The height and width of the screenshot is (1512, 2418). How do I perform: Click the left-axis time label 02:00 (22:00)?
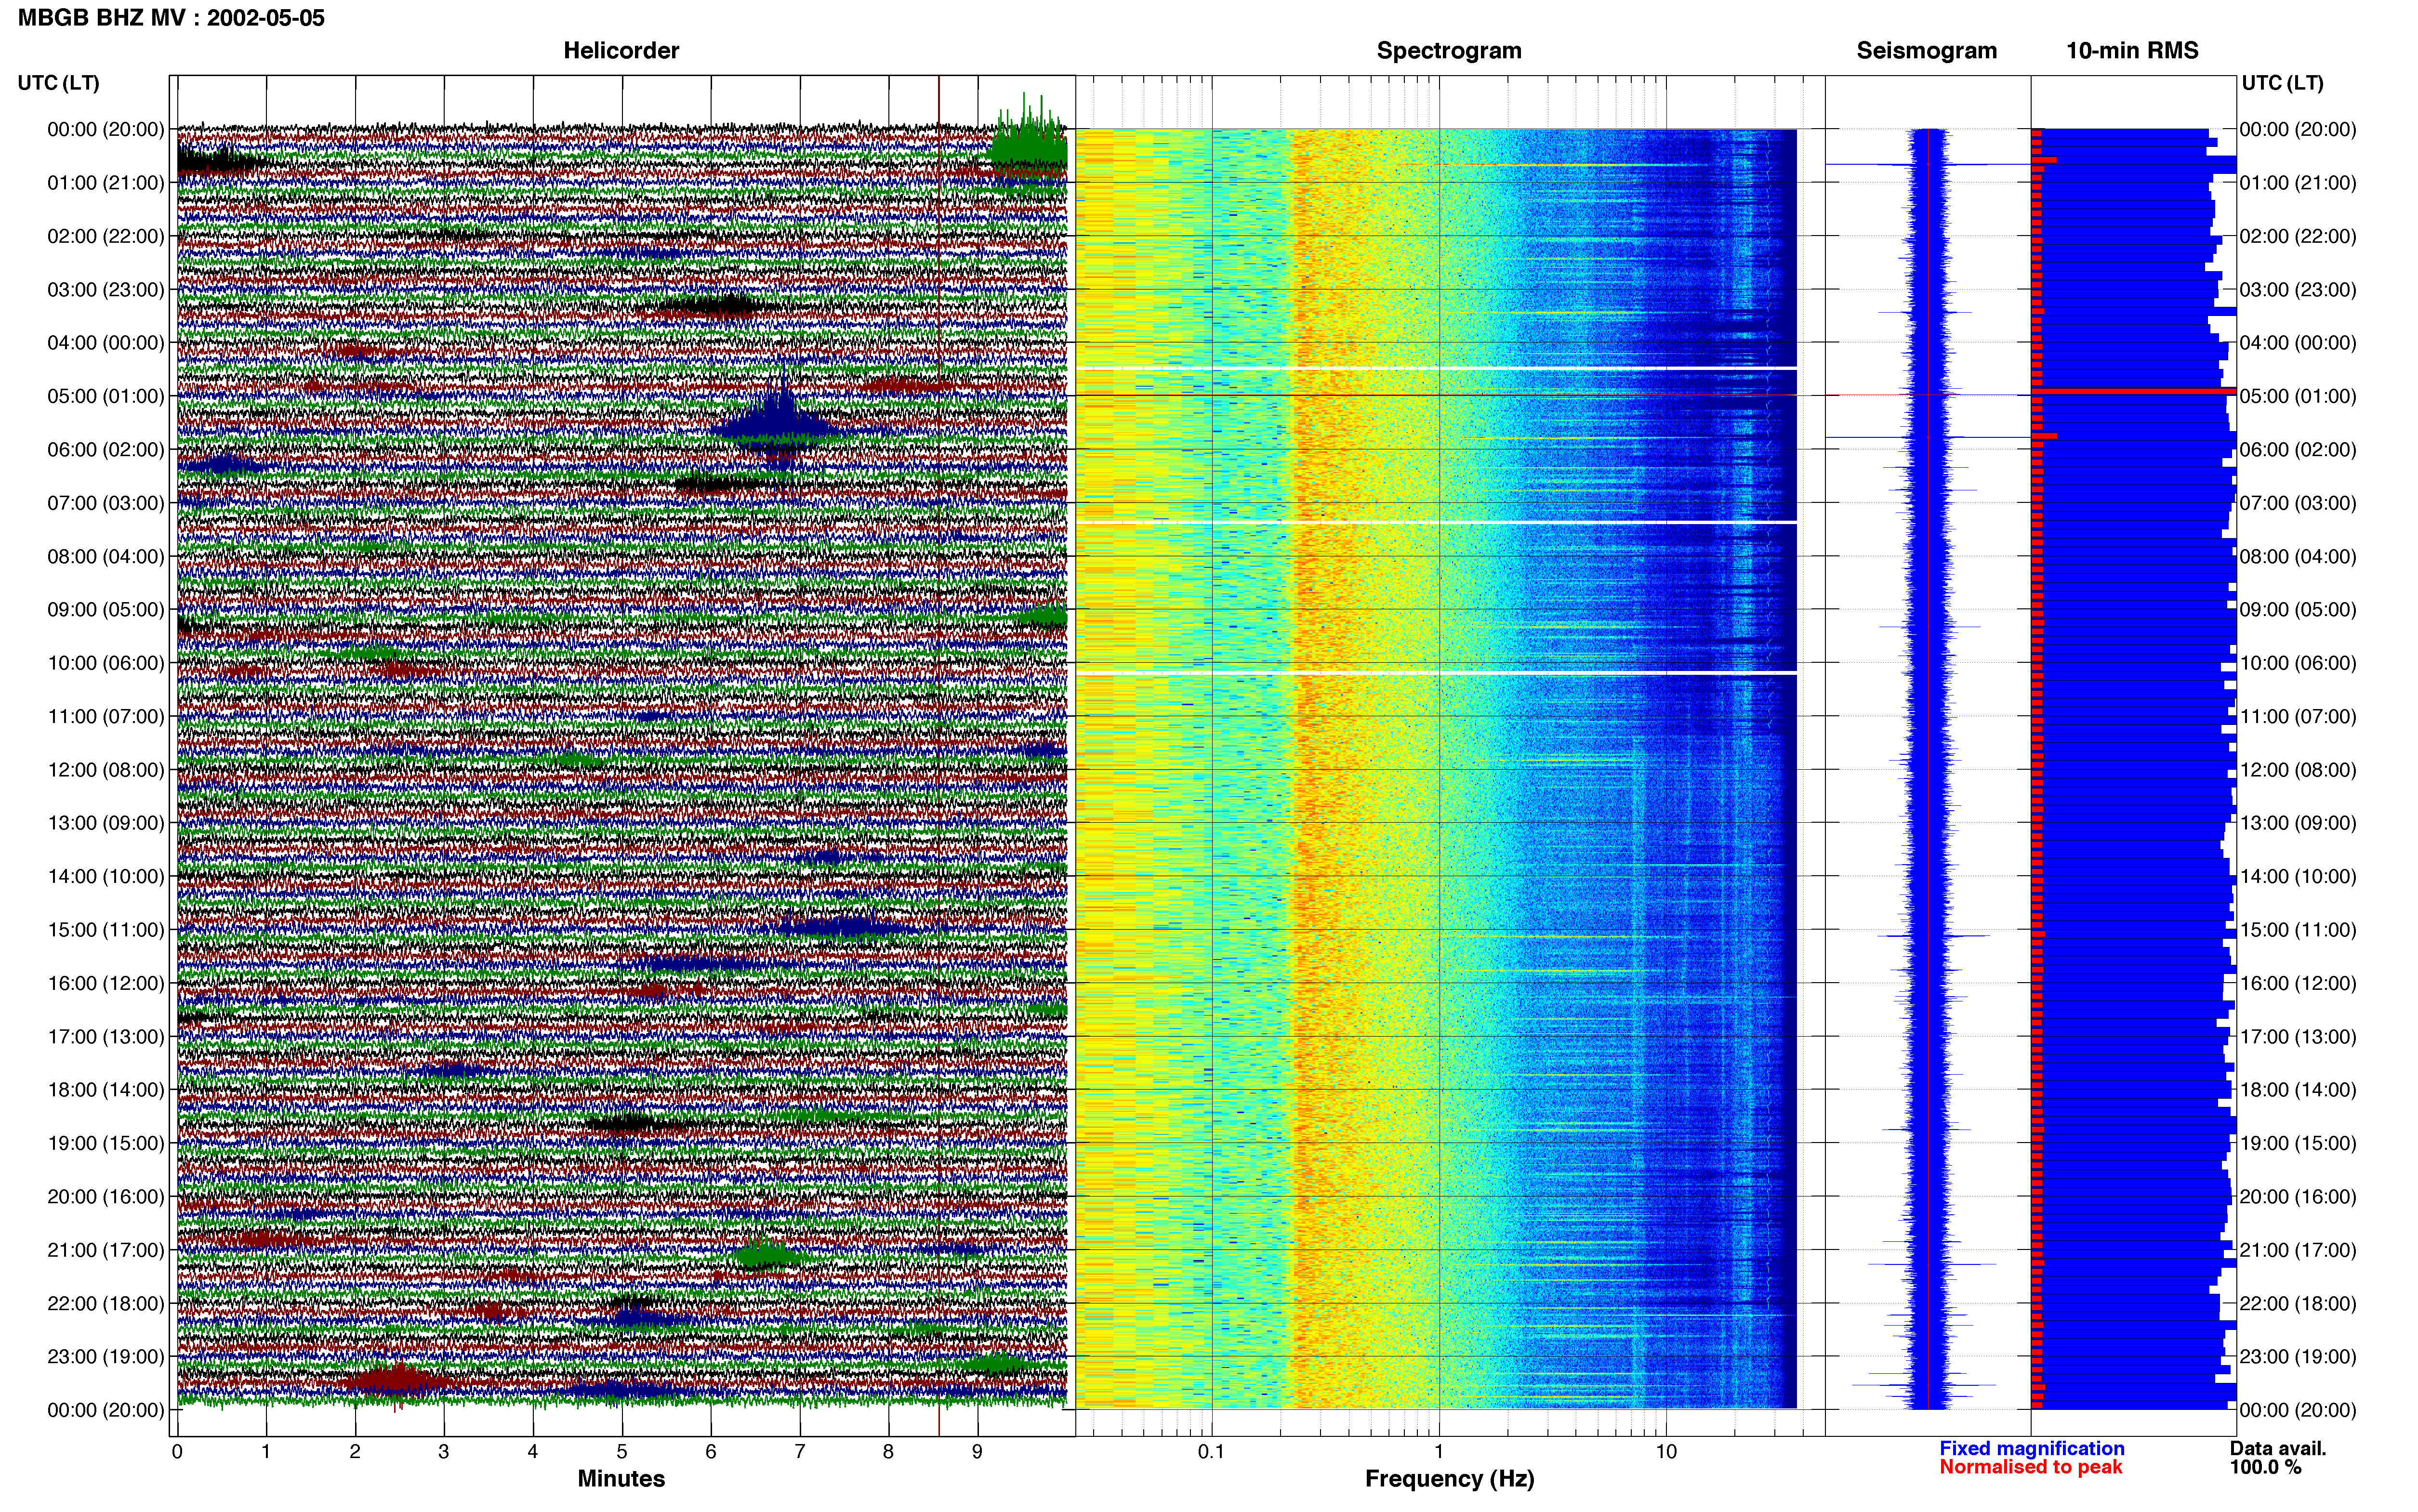[106, 236]
